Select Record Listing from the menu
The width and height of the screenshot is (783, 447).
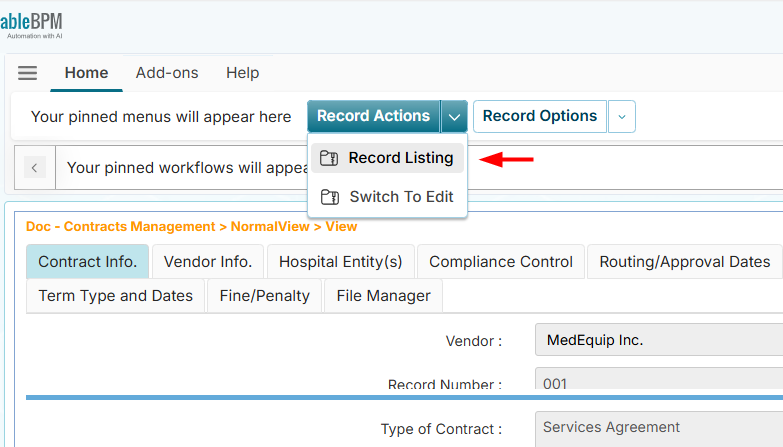pyautogui.click(x=400, y=158)
